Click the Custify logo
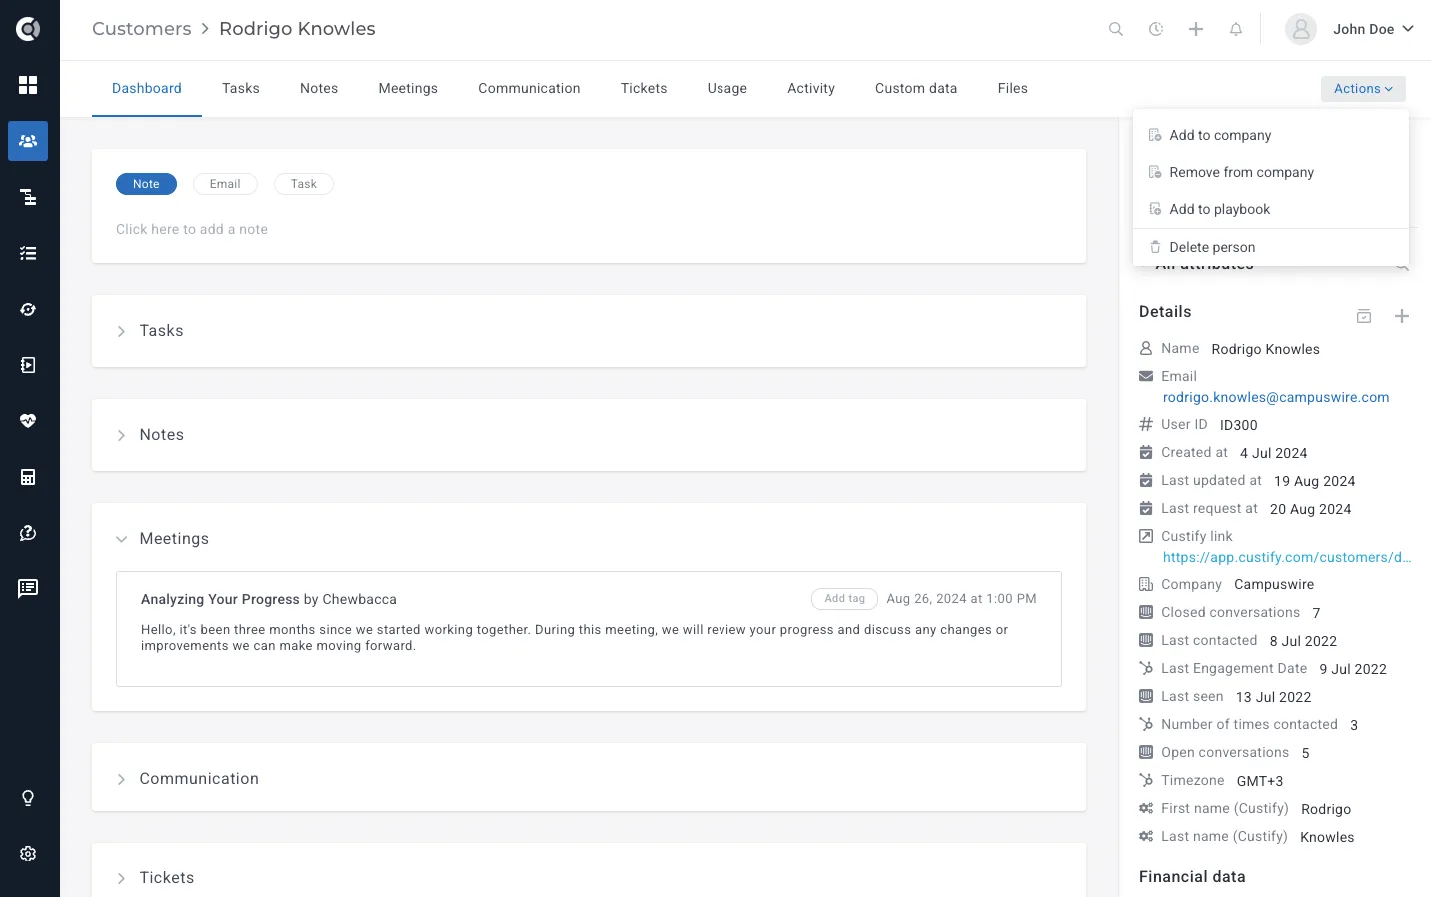 click(x=28, y=29)
